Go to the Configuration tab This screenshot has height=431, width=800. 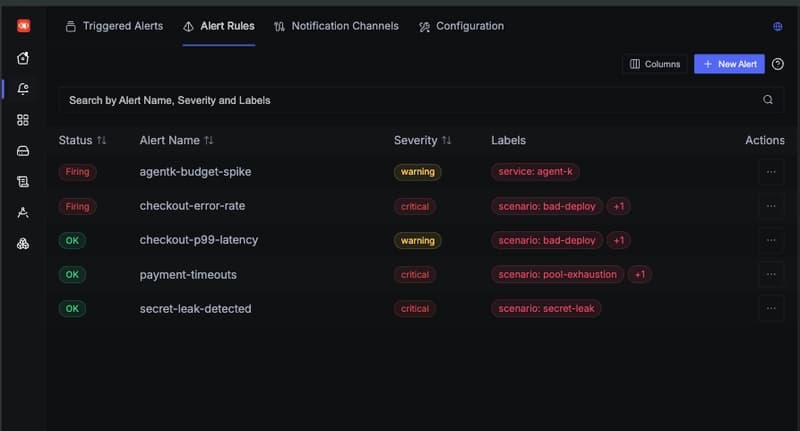[x=461, y=26]
